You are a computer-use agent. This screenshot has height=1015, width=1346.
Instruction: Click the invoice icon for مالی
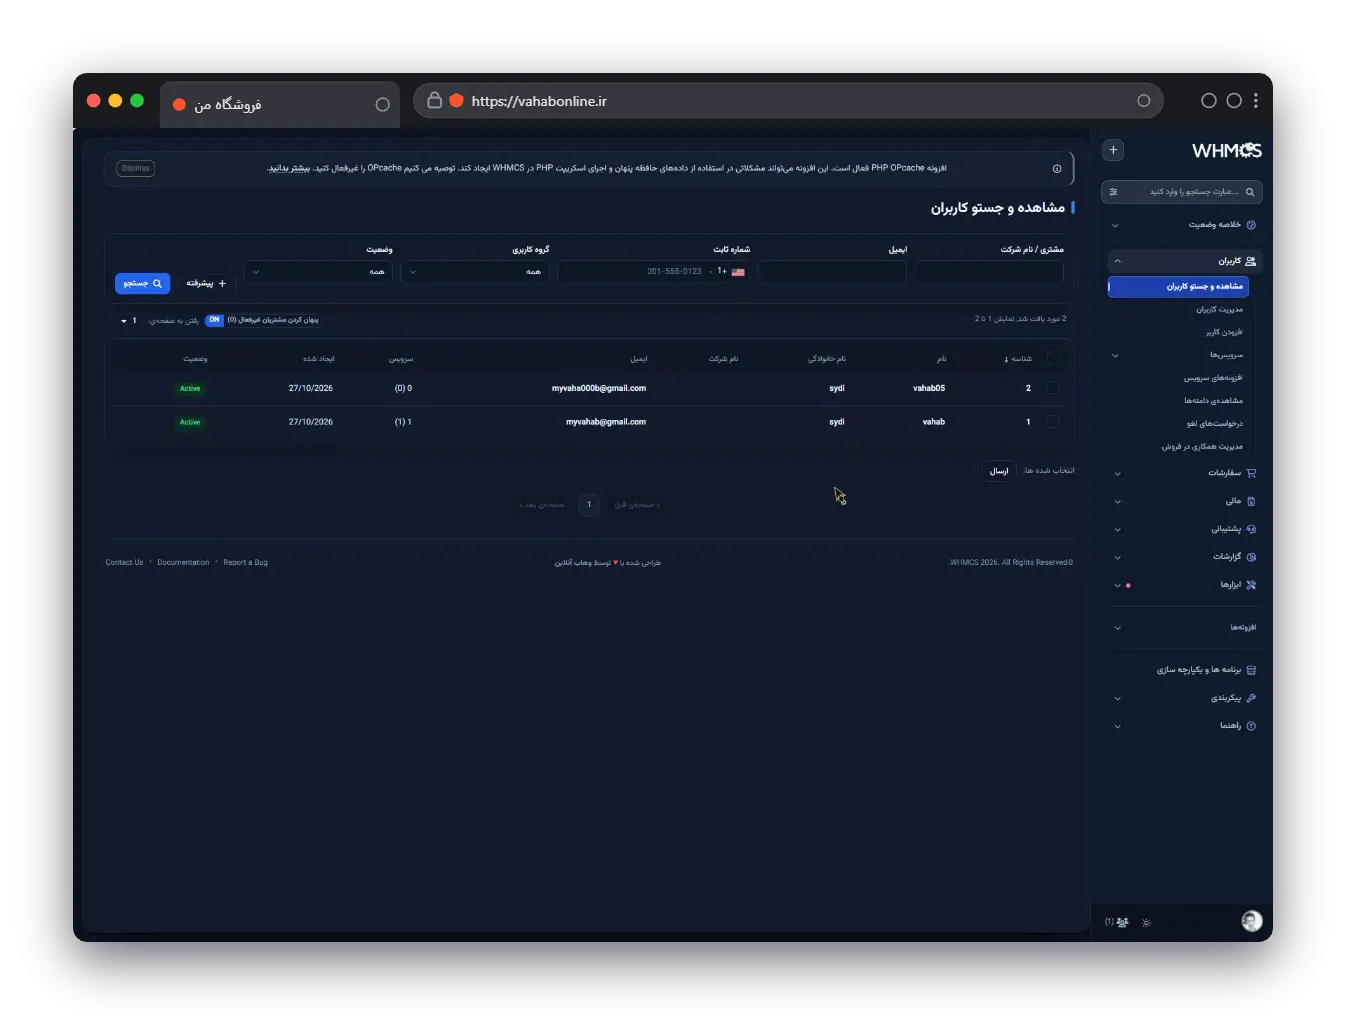[x=1251, y=501]
